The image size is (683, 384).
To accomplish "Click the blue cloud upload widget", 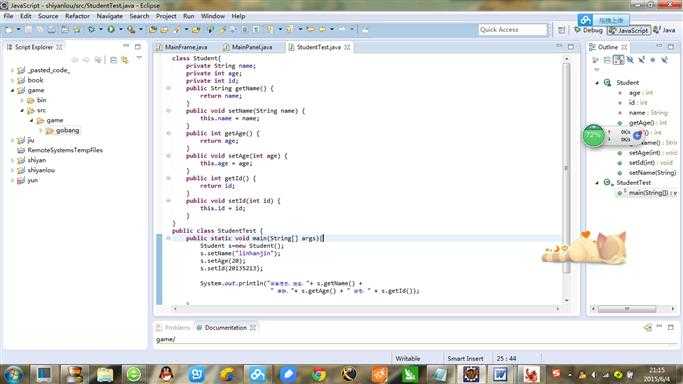I will (603, 20).
